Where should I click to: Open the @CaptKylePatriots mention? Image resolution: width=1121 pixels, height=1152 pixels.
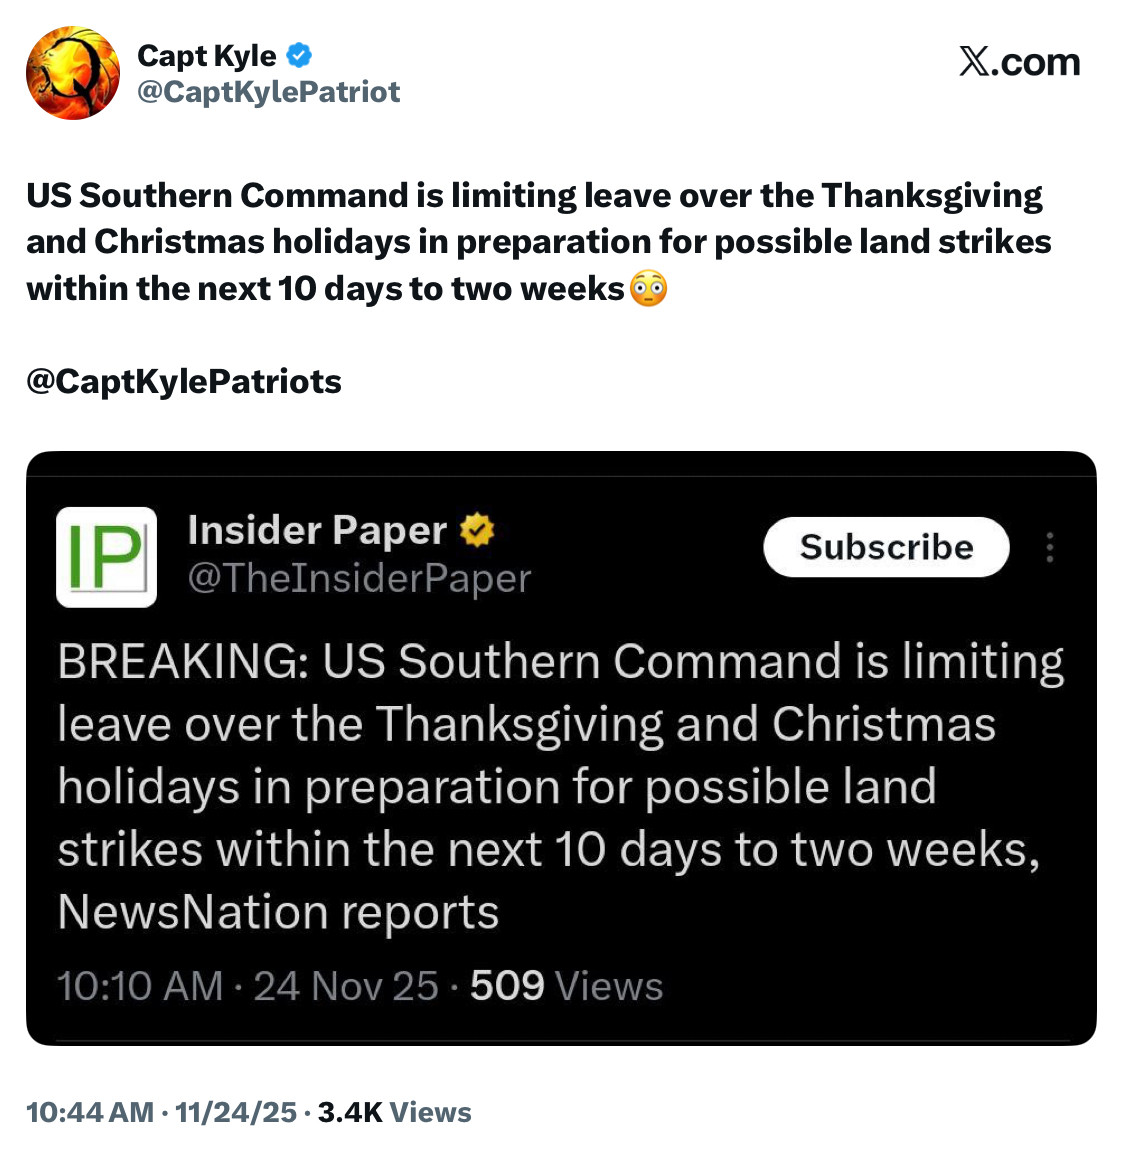[184, 381]
